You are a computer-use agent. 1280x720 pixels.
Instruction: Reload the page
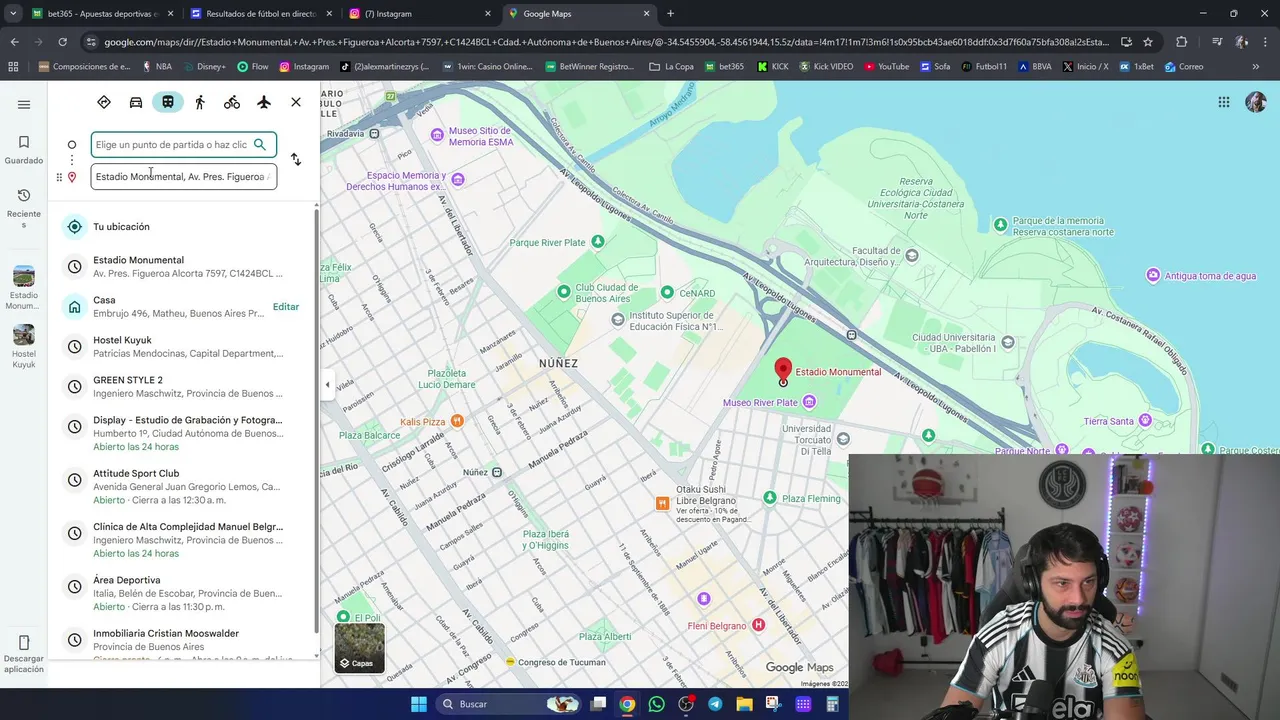click(x=62, y=42)
